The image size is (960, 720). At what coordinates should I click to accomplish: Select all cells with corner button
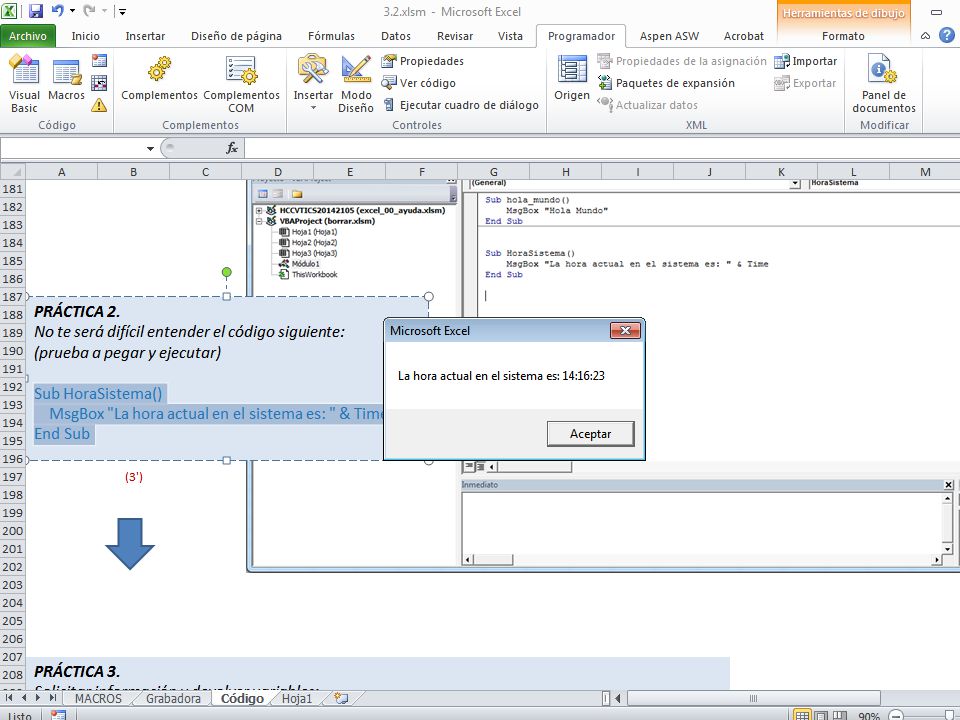coord(13,172)
